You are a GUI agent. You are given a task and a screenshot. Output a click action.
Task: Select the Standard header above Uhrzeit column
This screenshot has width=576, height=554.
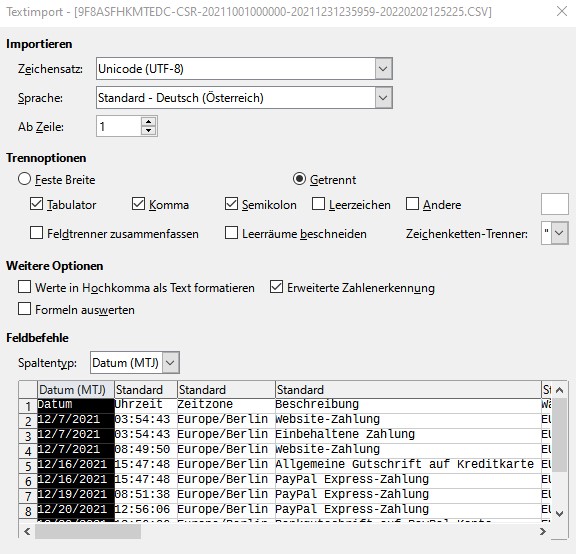point(146,390)
